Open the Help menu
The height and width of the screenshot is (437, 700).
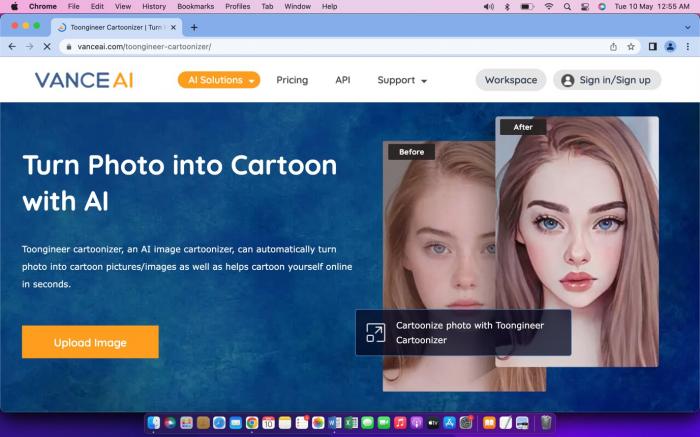click(x=329, y=6)
